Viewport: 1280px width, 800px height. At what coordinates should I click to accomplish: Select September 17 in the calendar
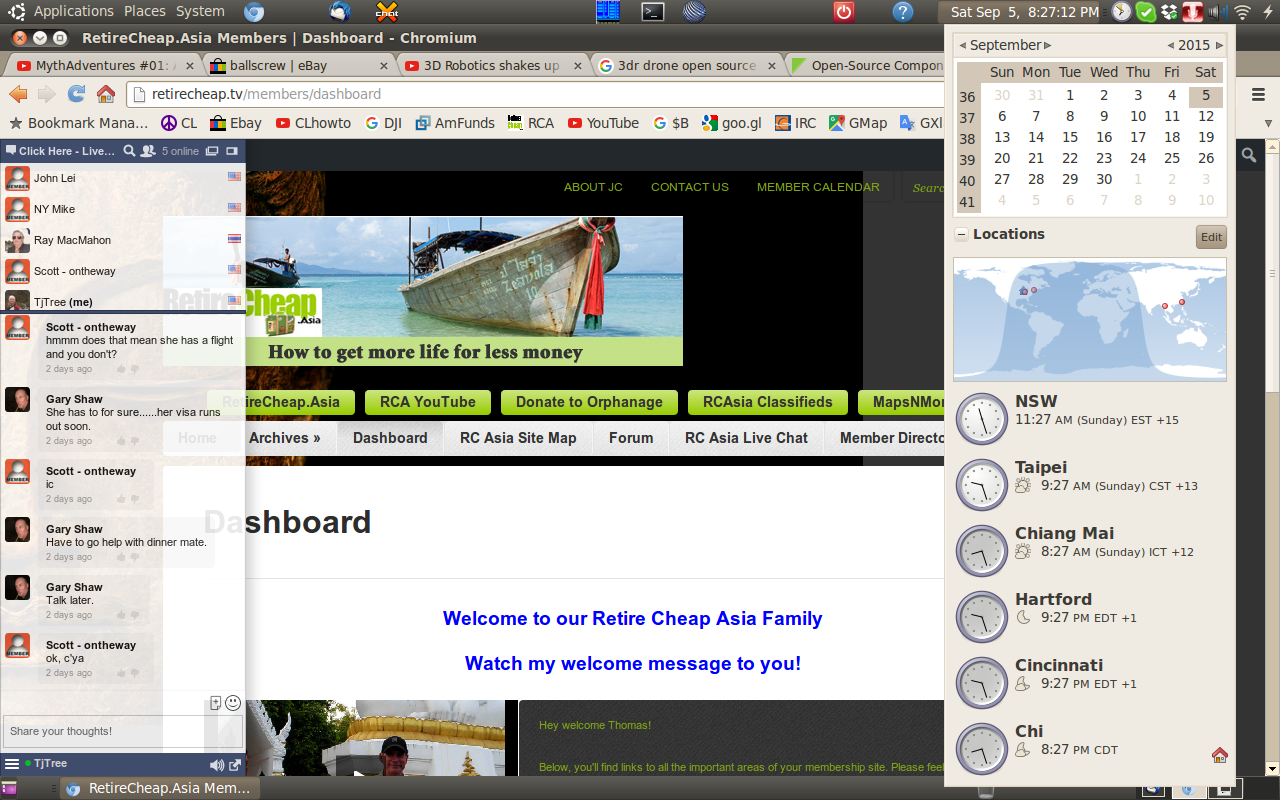(x=1138, y=137)
